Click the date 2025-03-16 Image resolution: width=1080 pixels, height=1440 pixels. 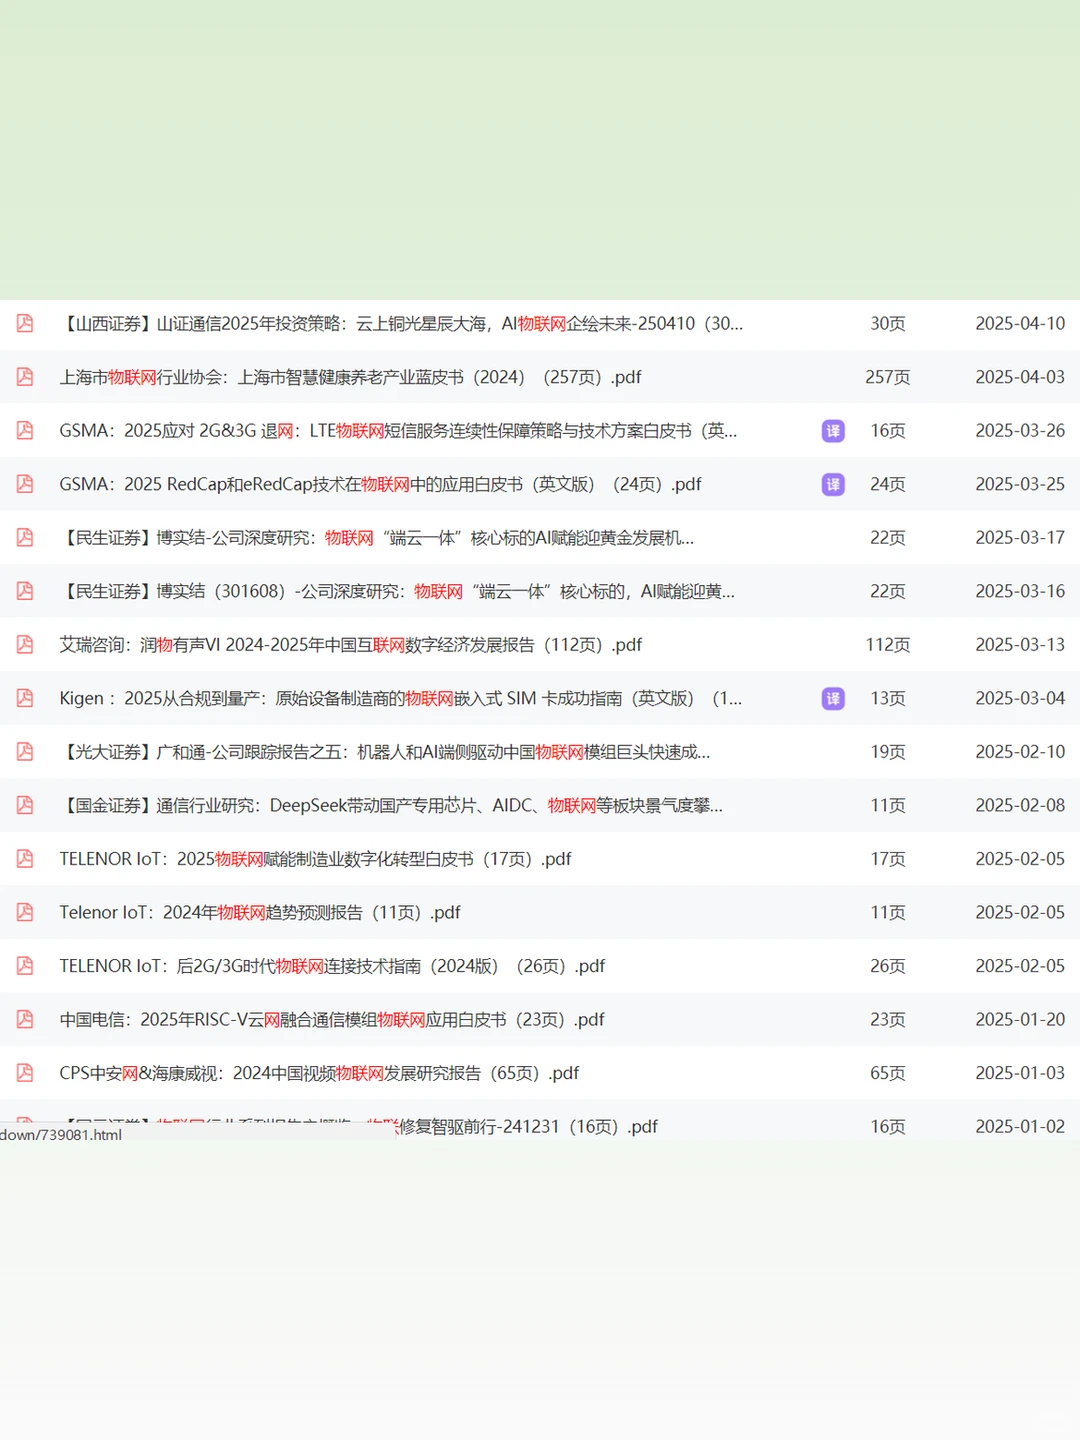tap(1020, 591)
